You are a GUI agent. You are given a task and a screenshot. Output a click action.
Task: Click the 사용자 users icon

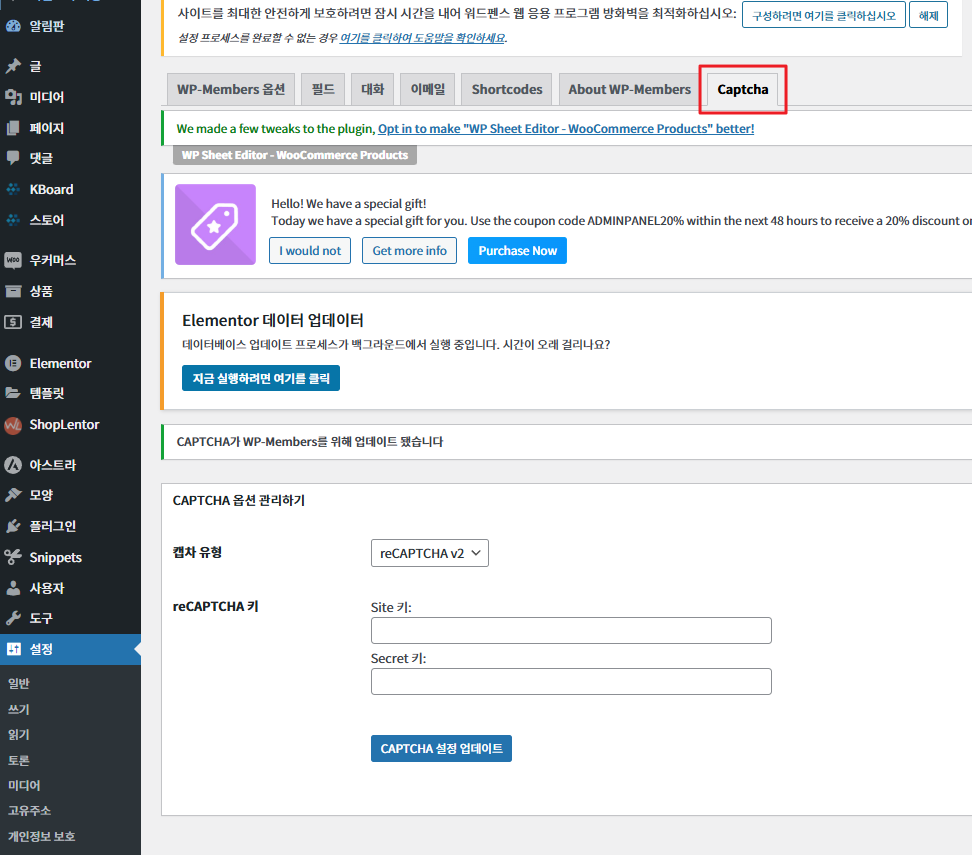click(13, 588)
